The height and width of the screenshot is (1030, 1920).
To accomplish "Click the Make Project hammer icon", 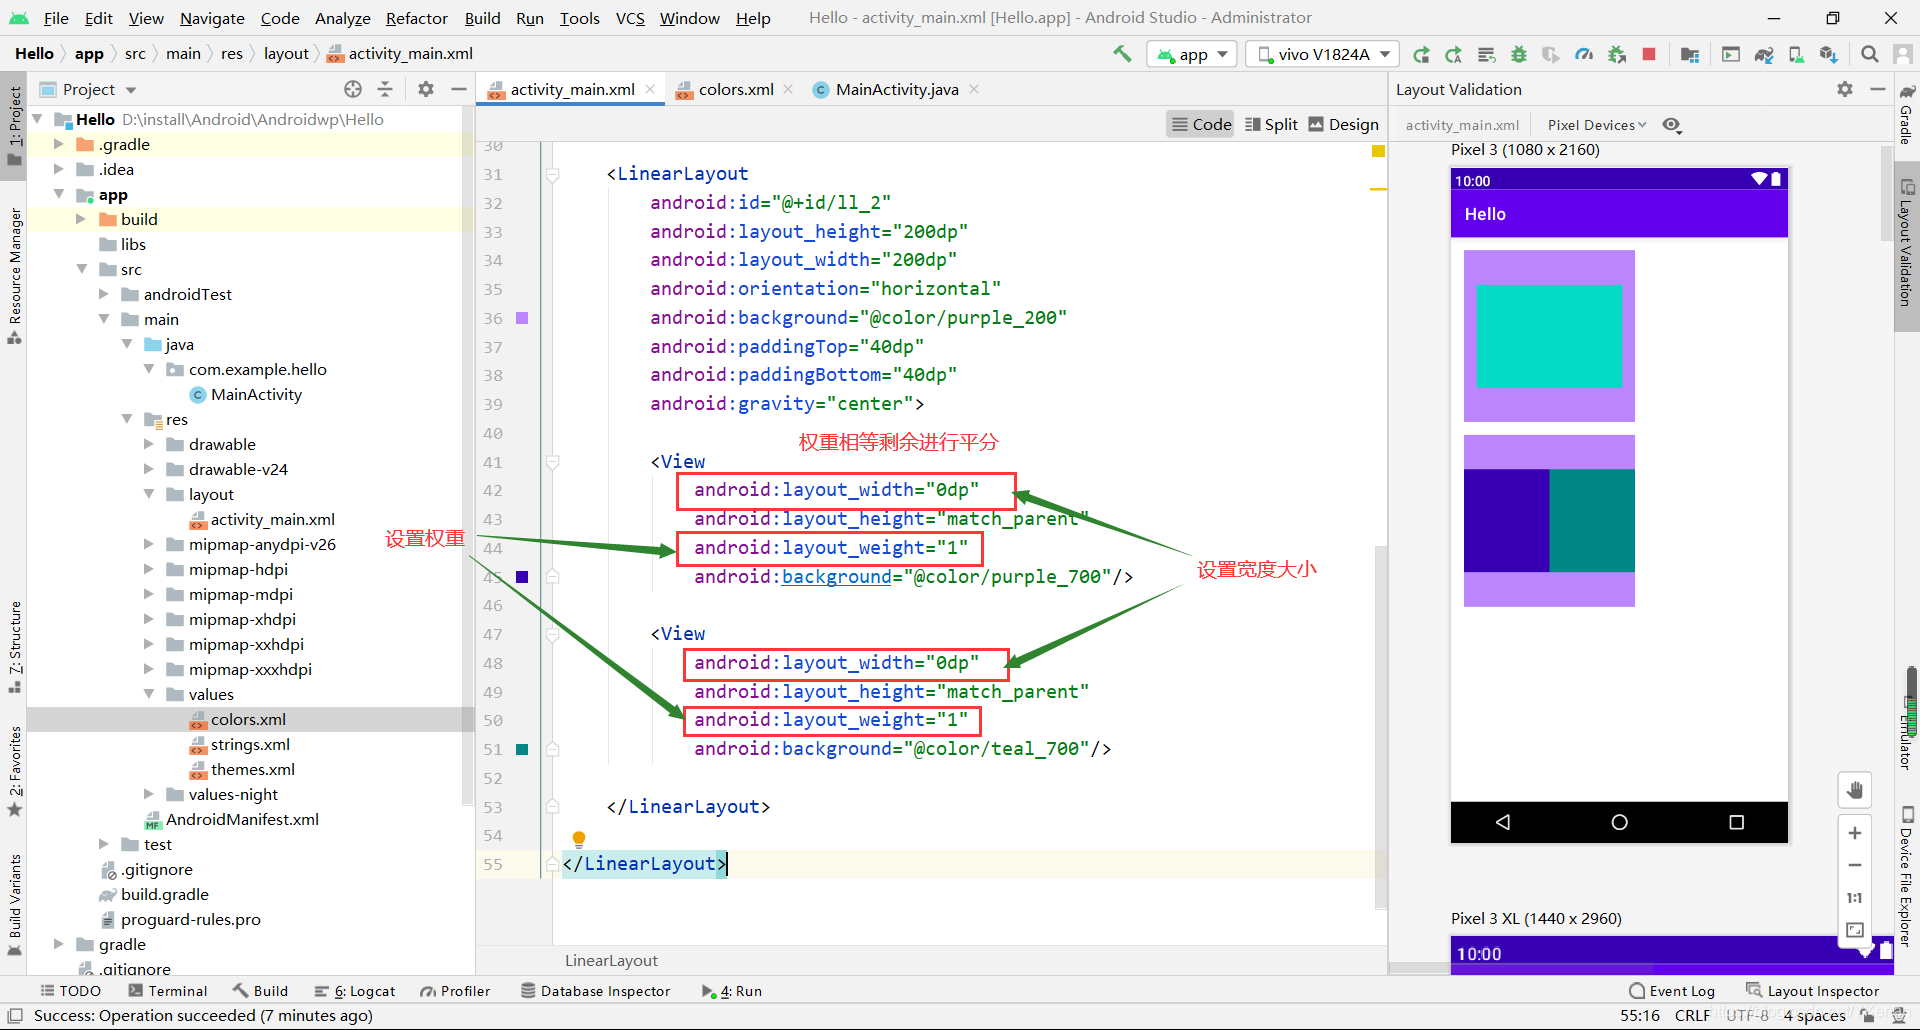I will click(1122, 54).
